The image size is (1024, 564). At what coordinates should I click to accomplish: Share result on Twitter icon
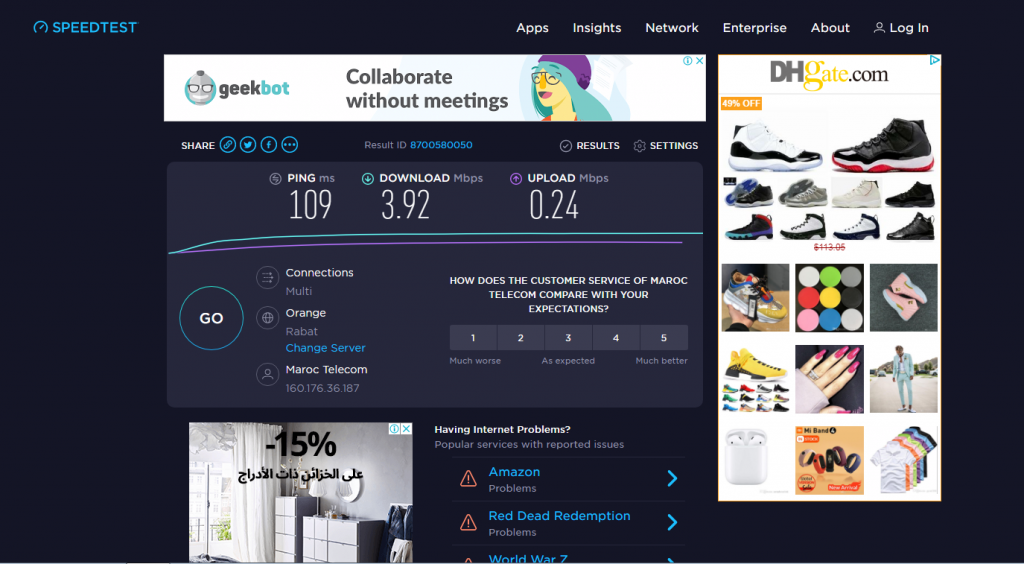248,145
